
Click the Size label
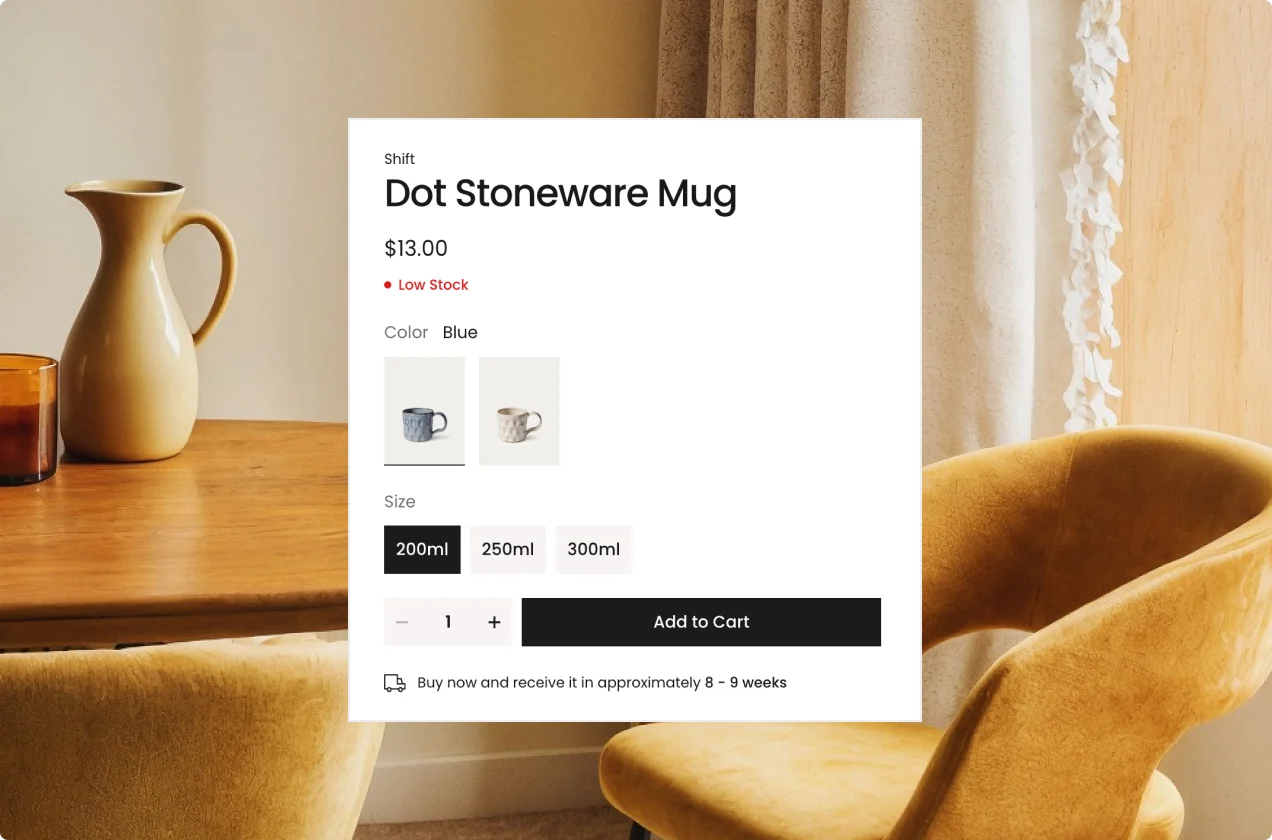400,501
